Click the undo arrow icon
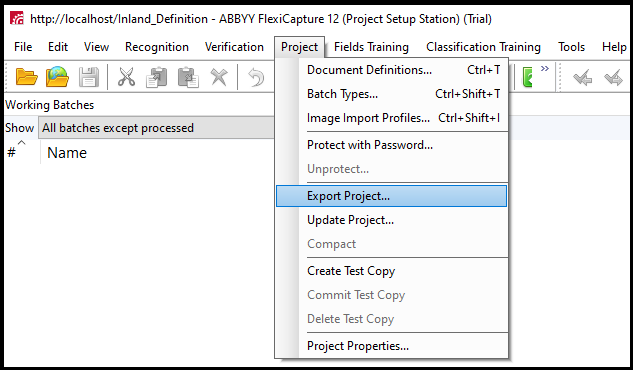This screenshot has width=633, height=370. [x=256, y=77]
